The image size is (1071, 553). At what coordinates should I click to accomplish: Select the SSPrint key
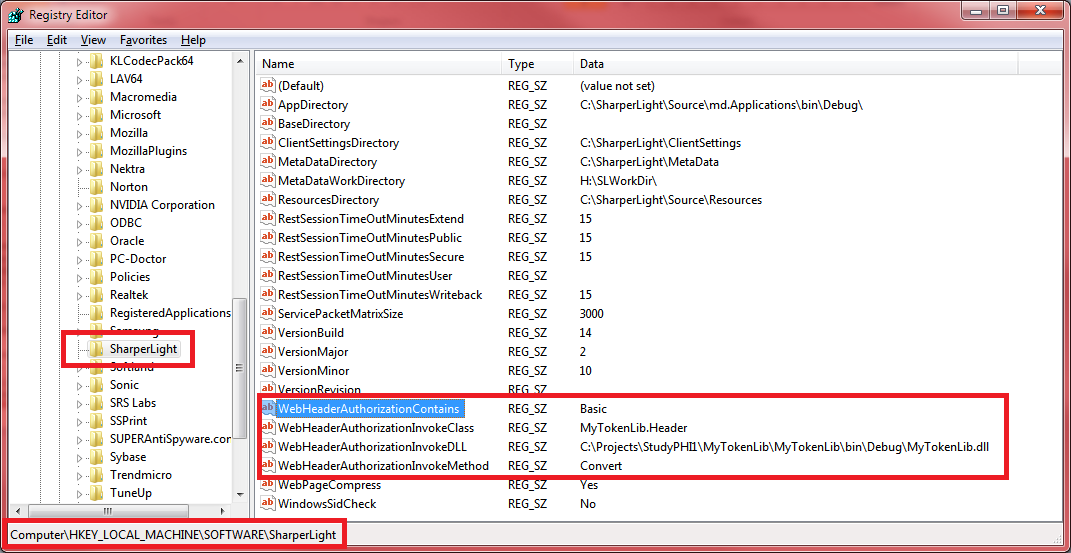(x=128, y=421)
